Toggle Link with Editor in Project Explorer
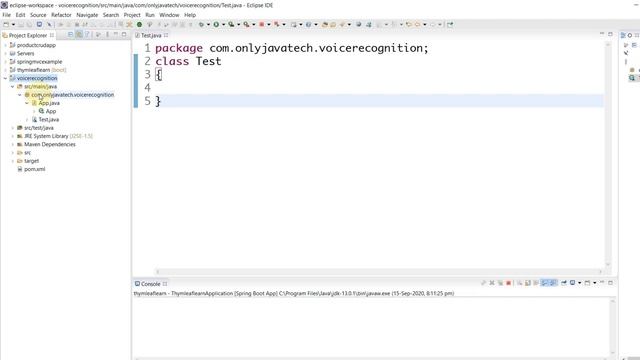Screen dimensions: 640x360 click(79, 35)
